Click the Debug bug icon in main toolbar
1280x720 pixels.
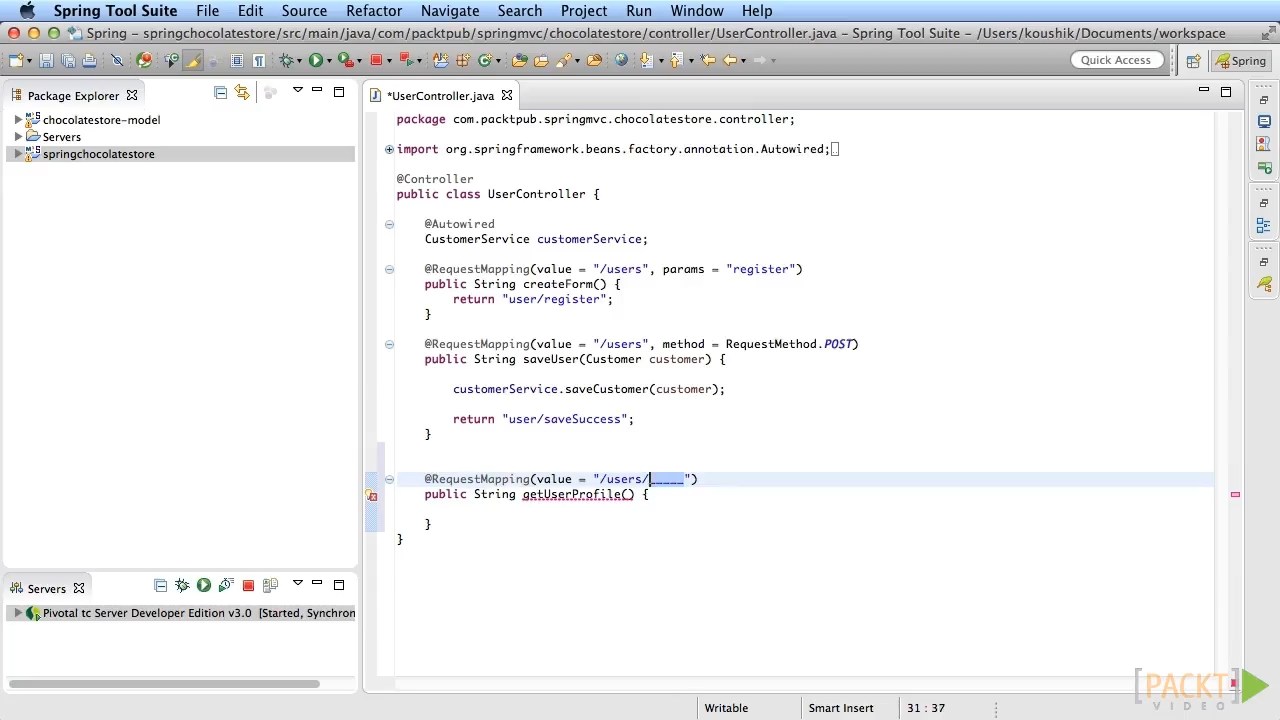pos(287,61)
